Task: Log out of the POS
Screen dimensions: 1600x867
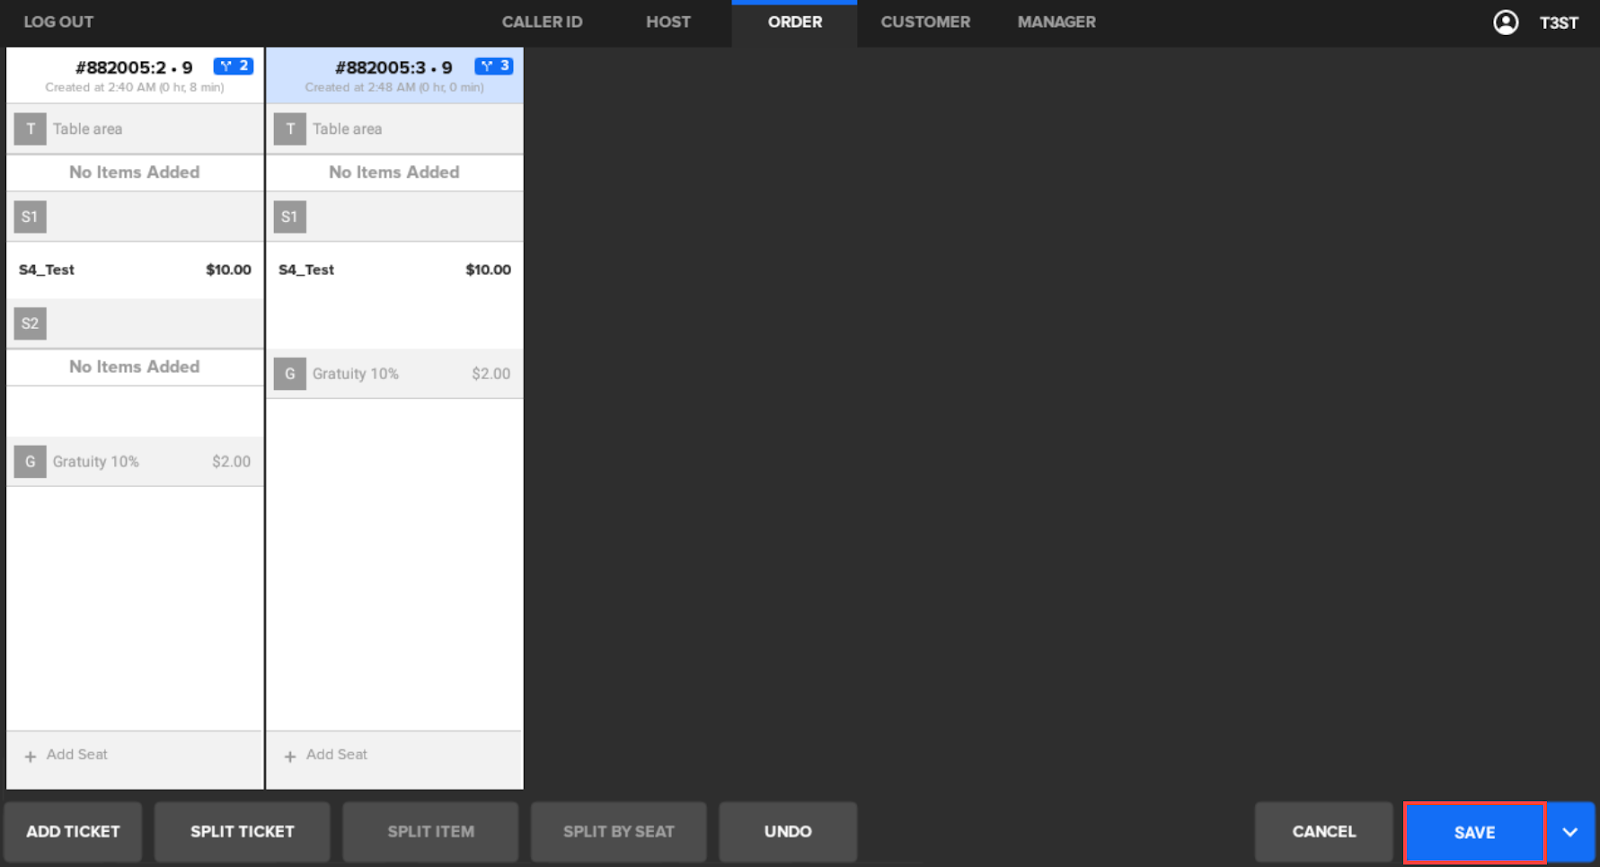Action: [58, 22]
